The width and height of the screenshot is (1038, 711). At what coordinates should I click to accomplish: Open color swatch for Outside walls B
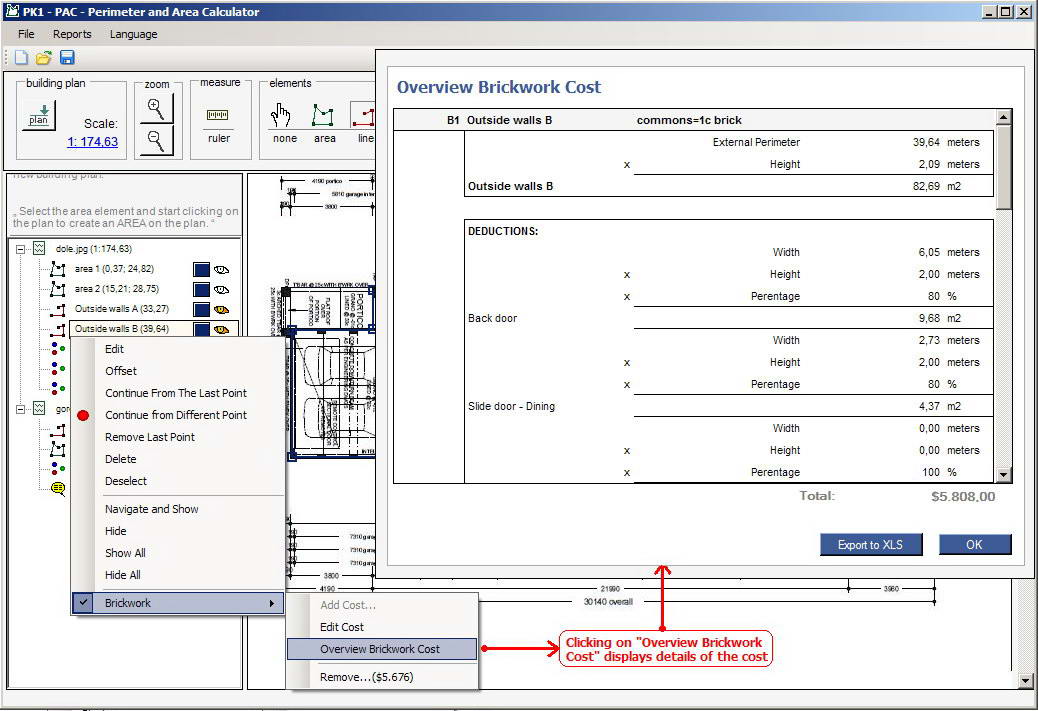click(201, 329)
